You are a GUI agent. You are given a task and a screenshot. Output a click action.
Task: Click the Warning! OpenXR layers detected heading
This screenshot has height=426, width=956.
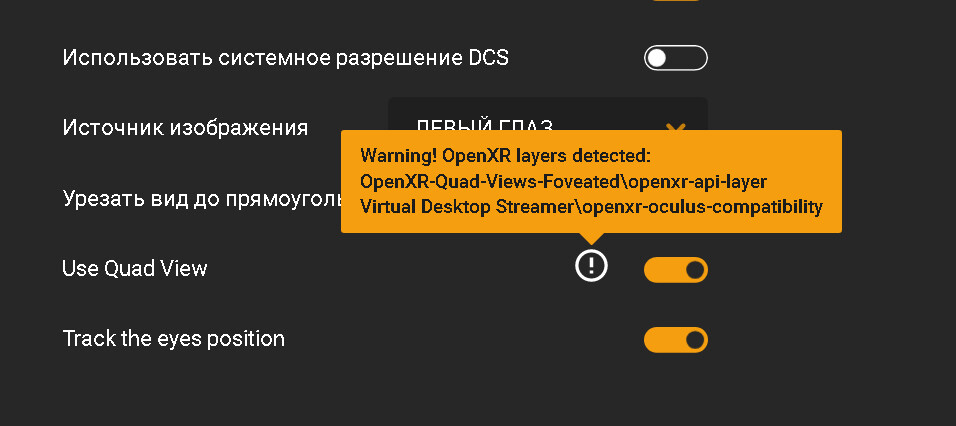[x=506, y=156]
